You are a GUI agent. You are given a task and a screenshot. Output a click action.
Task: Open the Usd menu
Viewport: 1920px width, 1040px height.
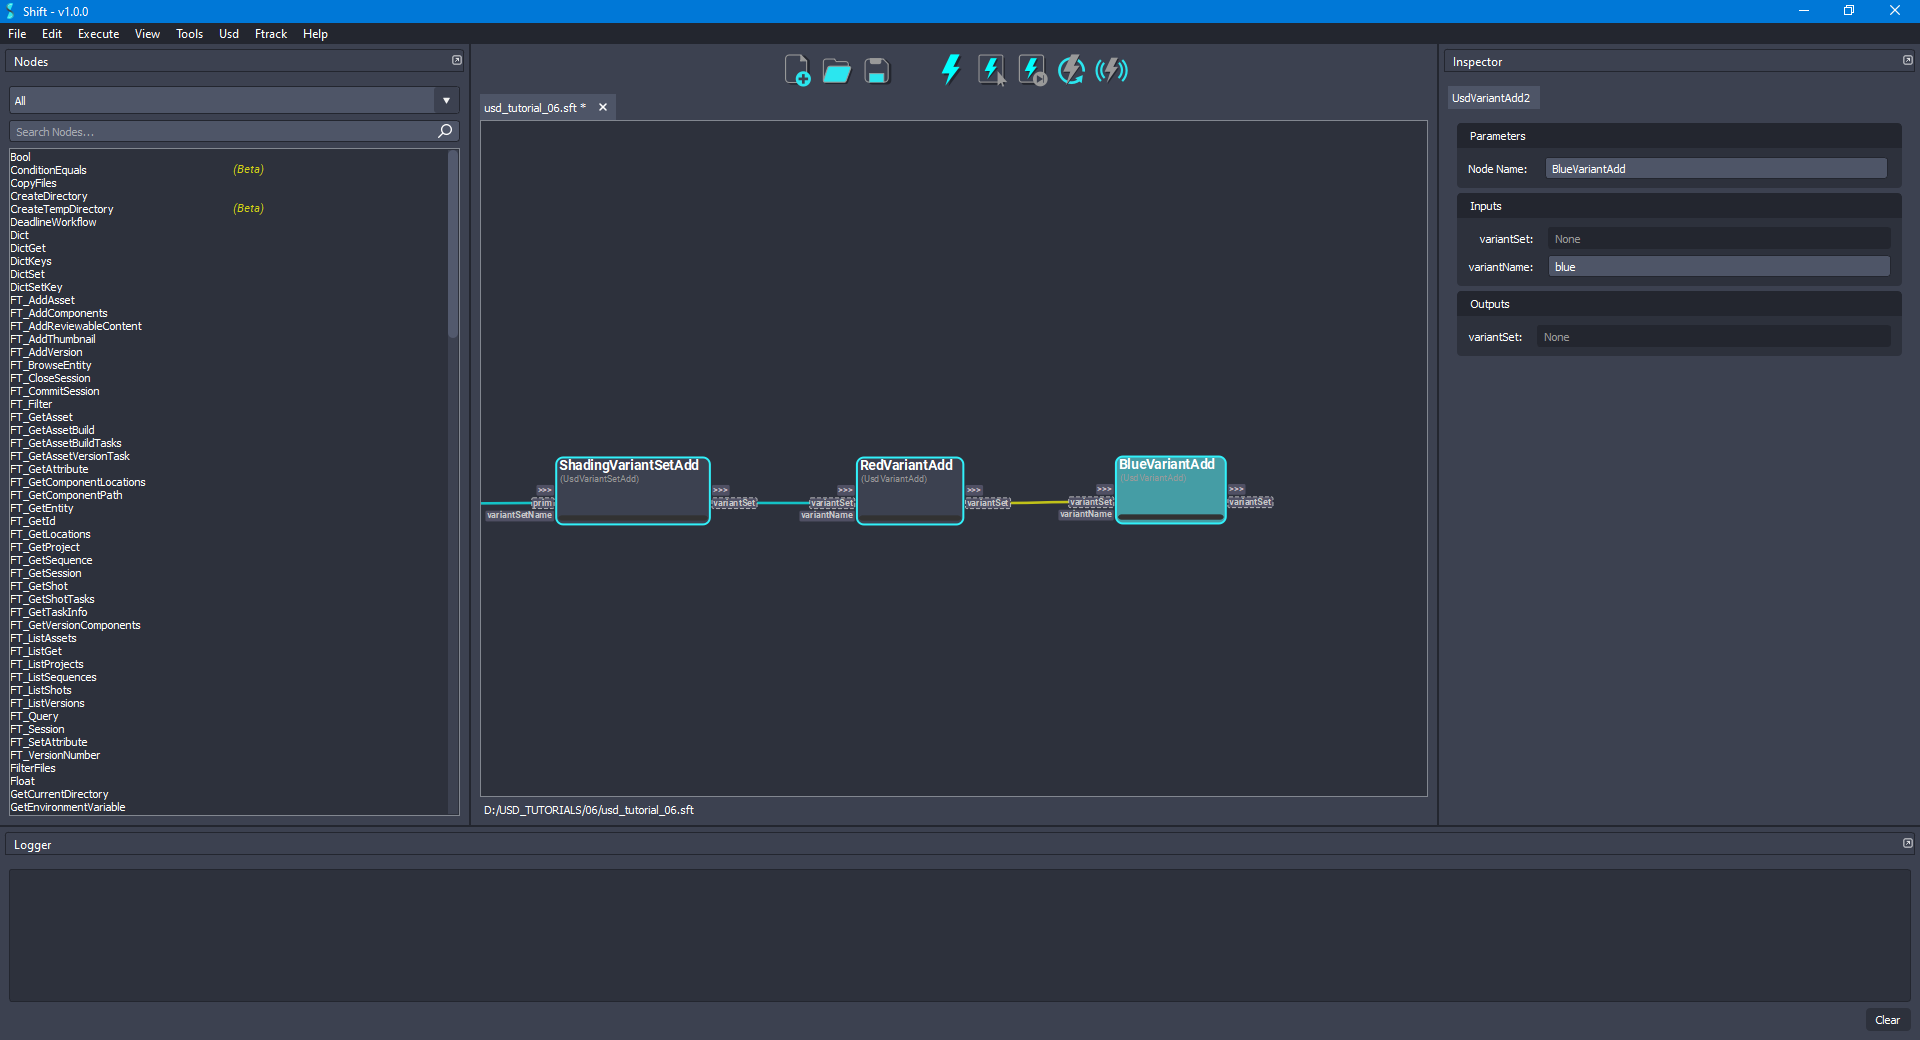tap(228, 33)
